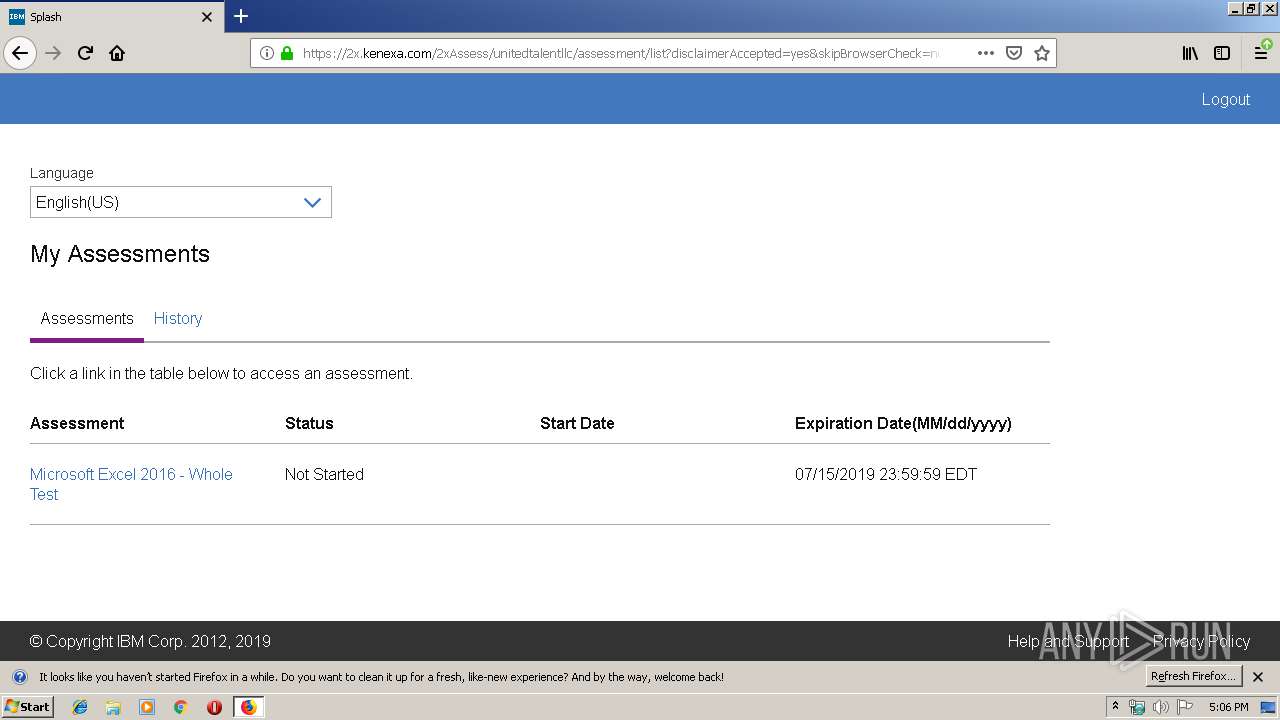Click the Start Date column header

click(x=577, y=423)
